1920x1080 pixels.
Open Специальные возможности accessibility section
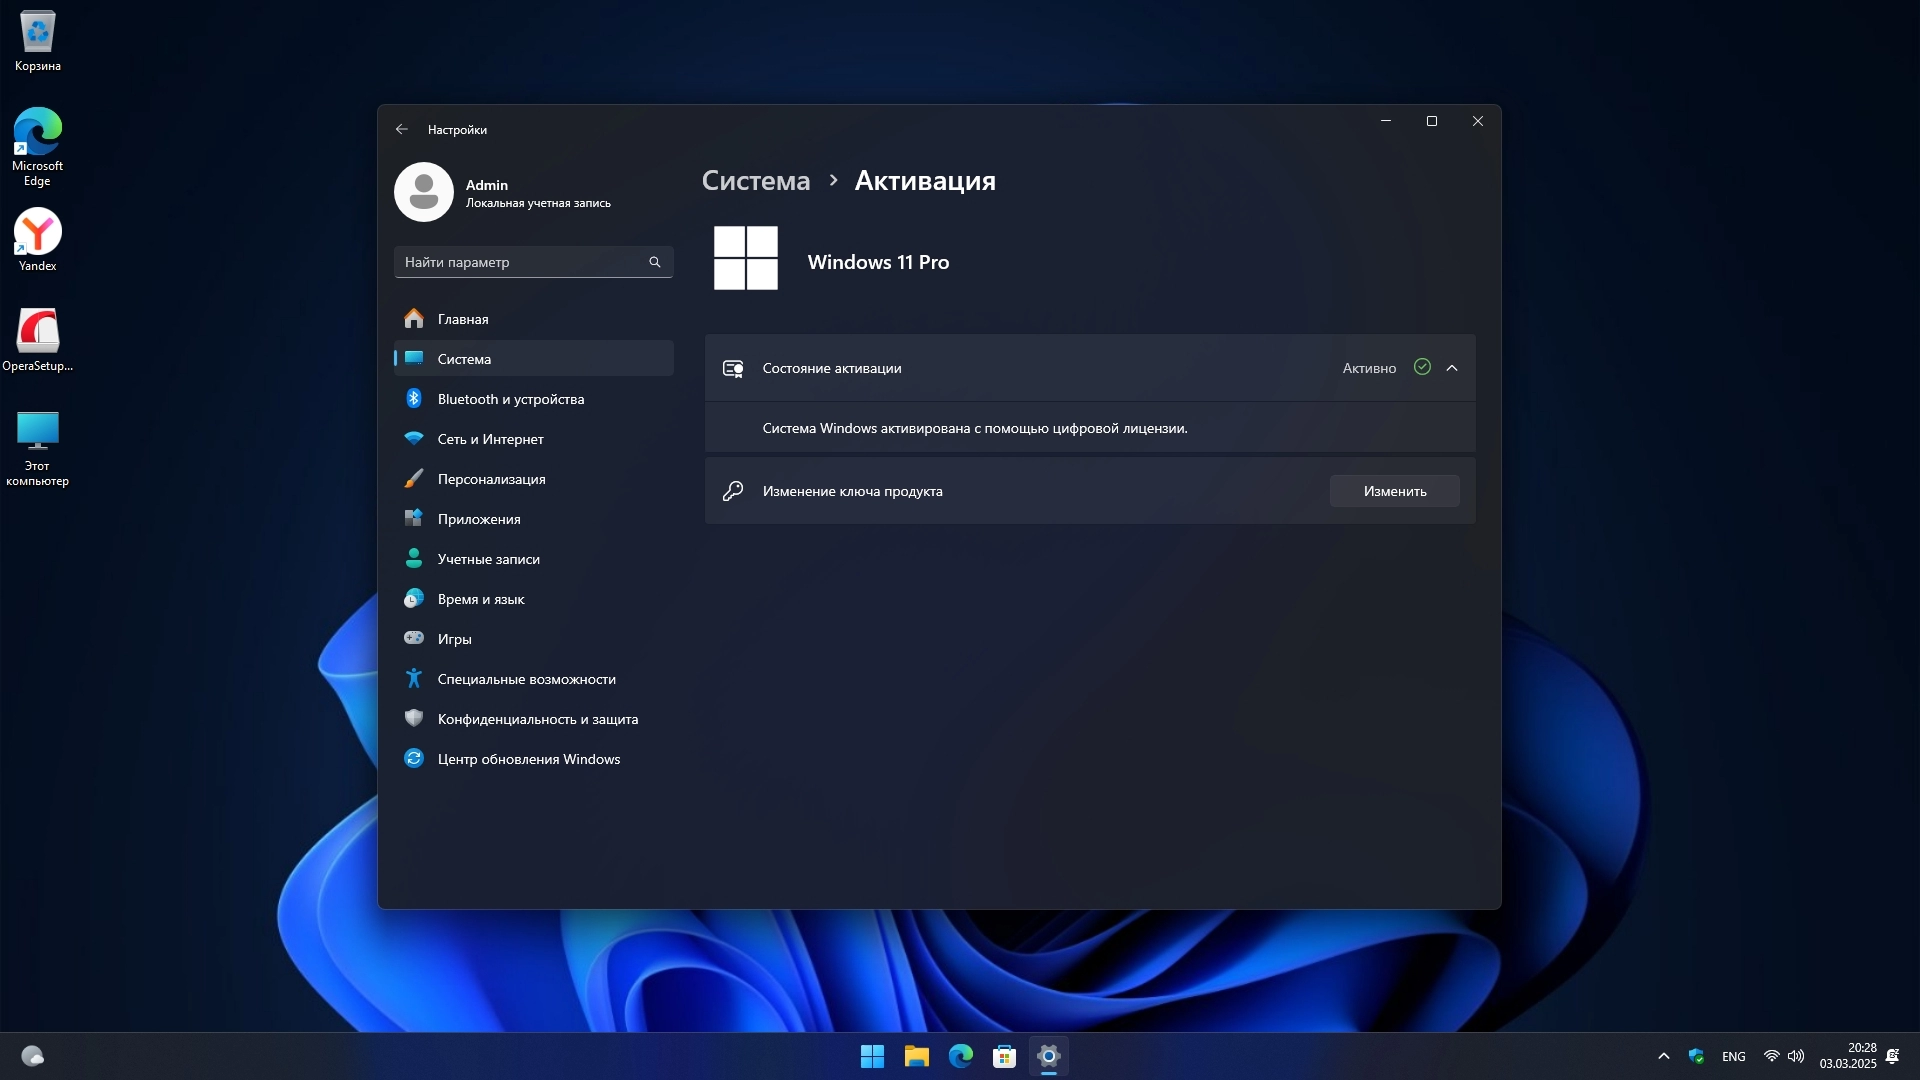point(526,679)
